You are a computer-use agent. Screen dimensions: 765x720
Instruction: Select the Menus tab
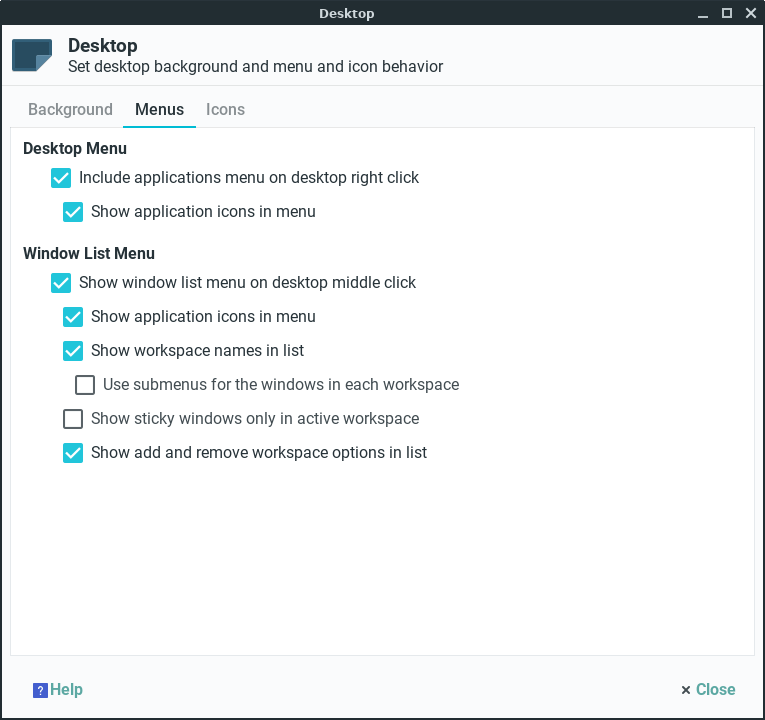pos(159,110)
